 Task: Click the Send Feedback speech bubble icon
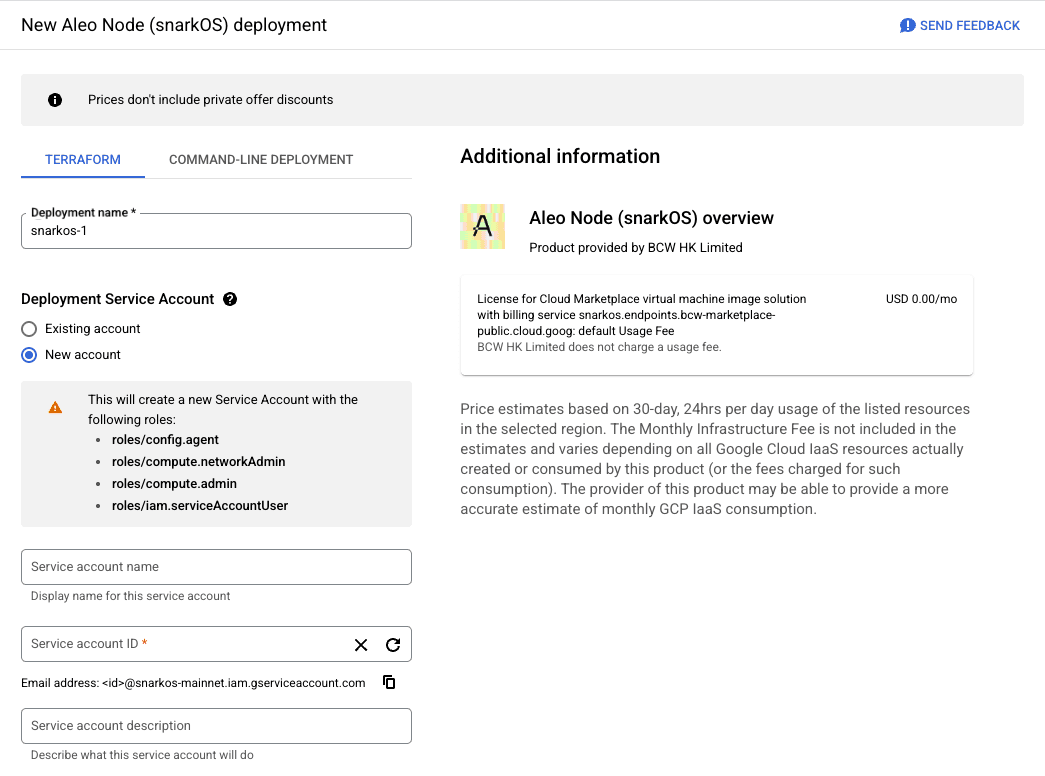tap(907, 25)
